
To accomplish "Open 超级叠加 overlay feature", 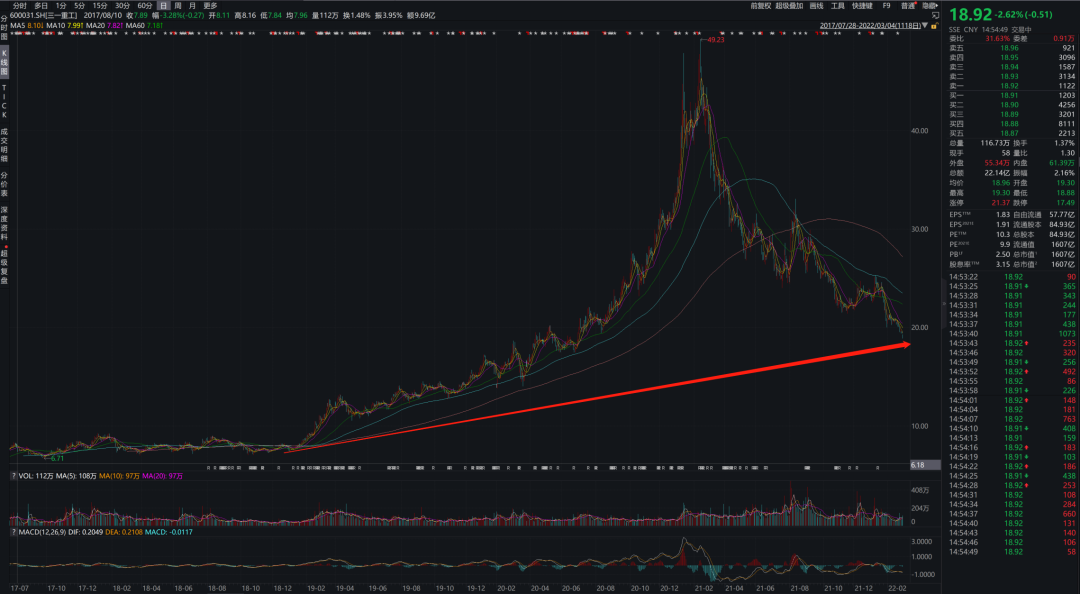I will click(789, 5).
